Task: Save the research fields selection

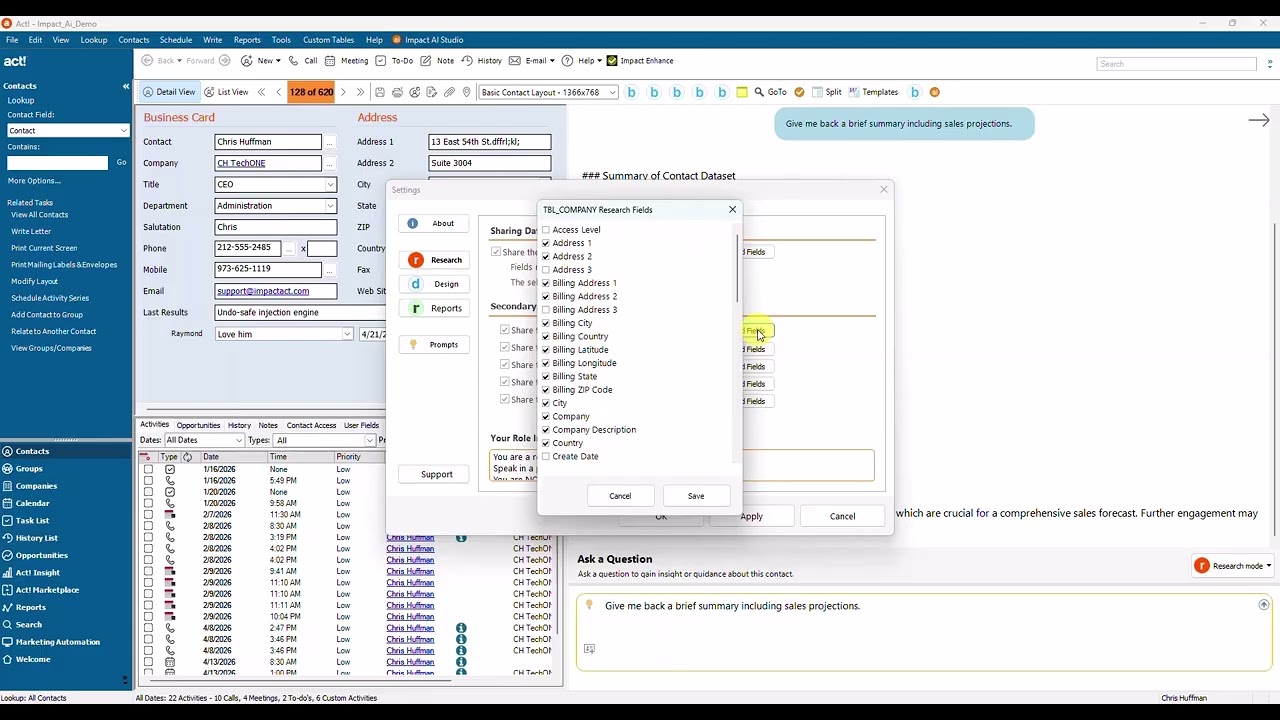Action: pos(696,496)
